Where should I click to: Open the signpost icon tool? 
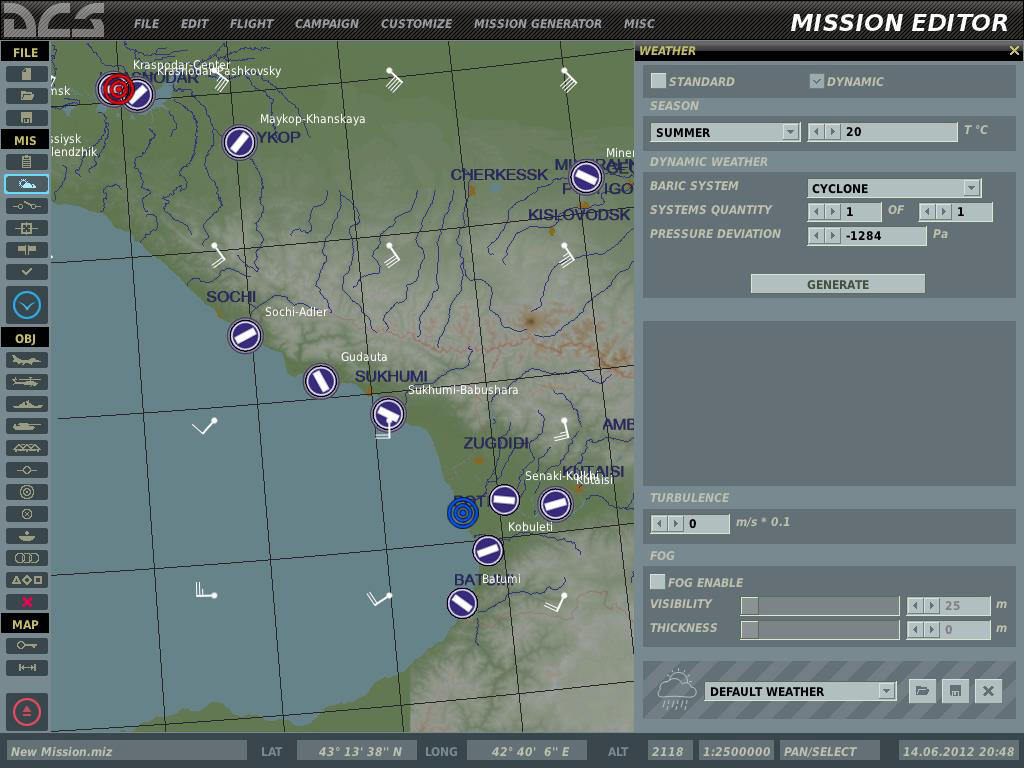[26, 249]
